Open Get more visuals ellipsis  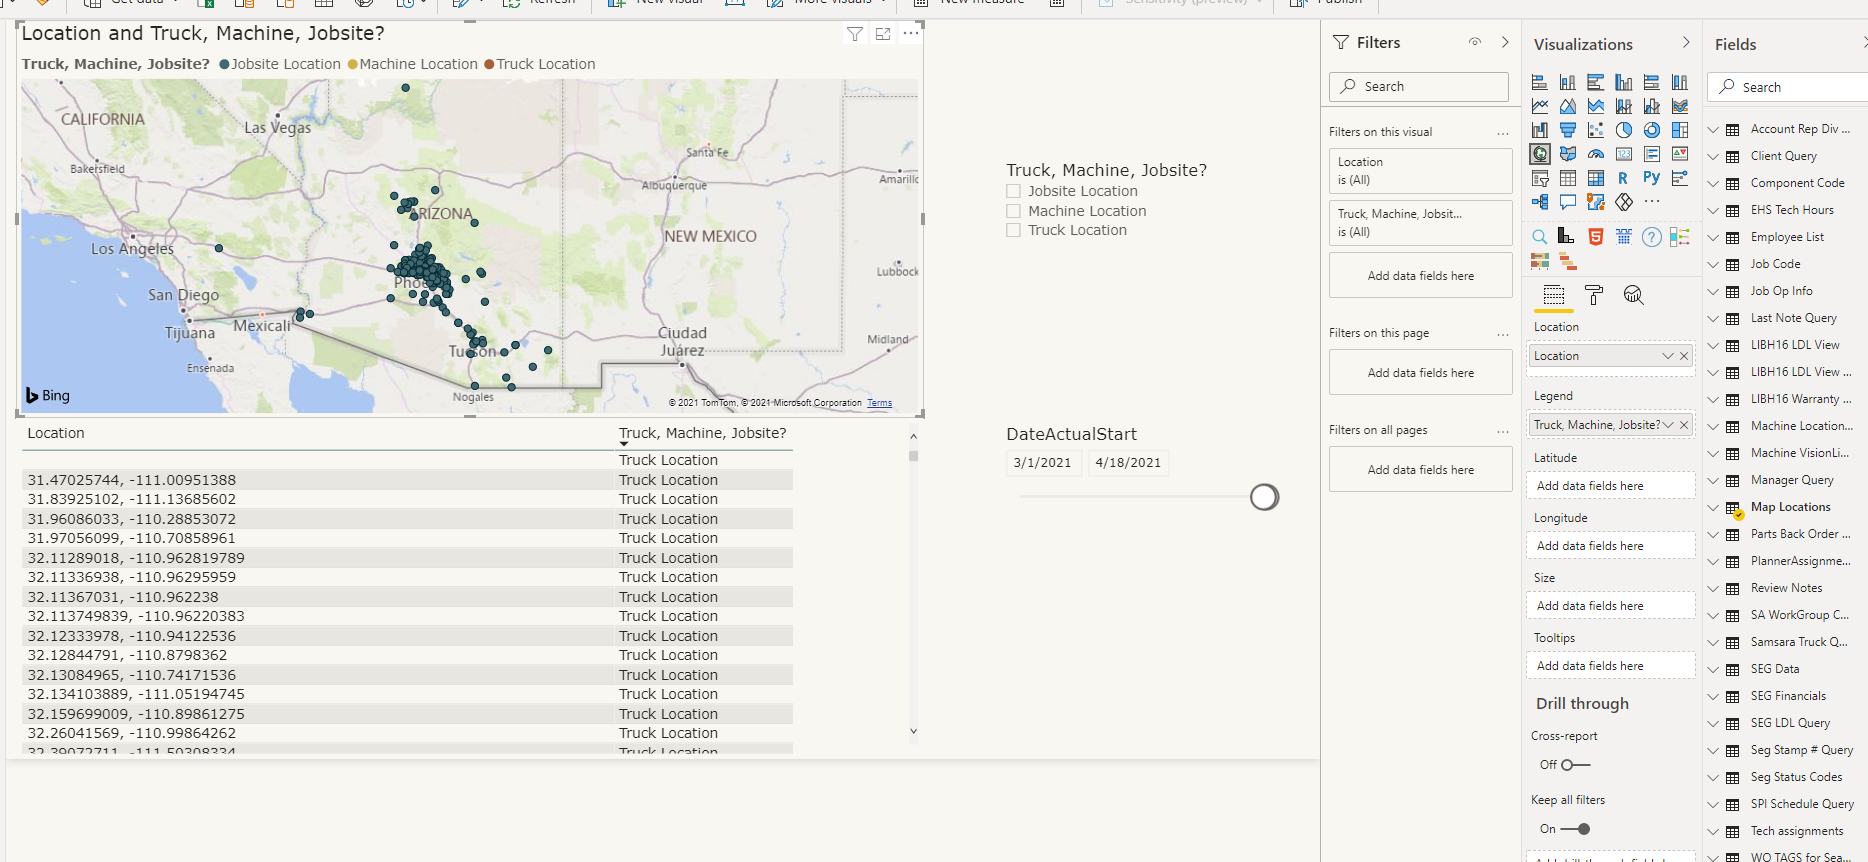(1652, 202)
